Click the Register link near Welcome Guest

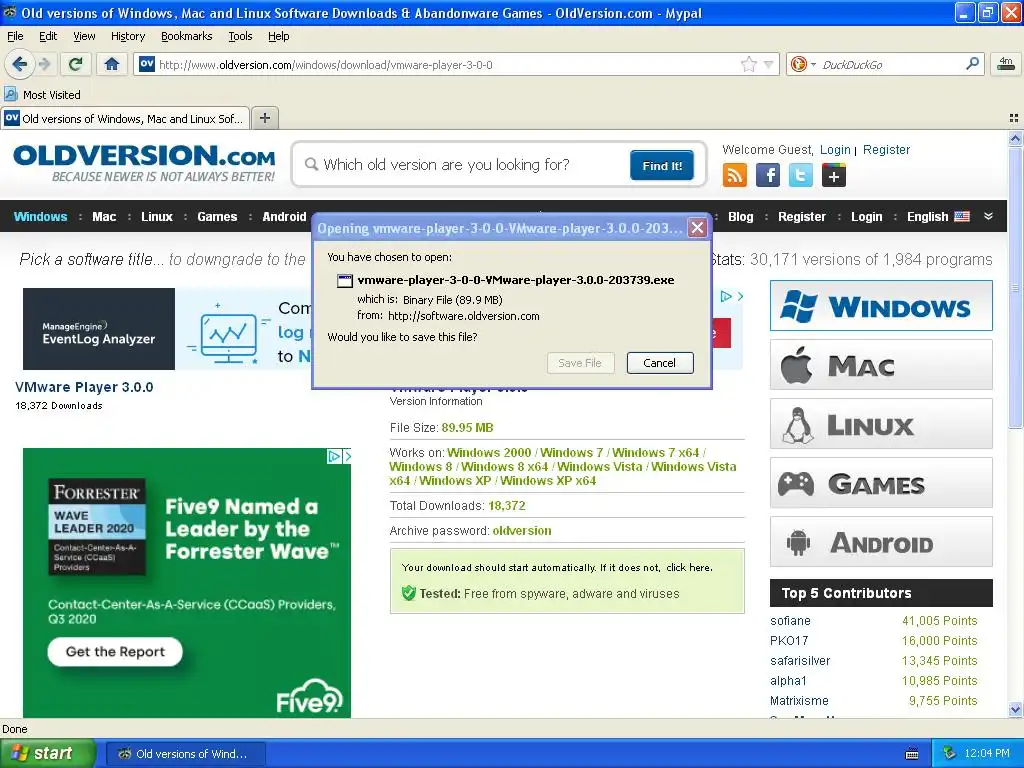886,150
